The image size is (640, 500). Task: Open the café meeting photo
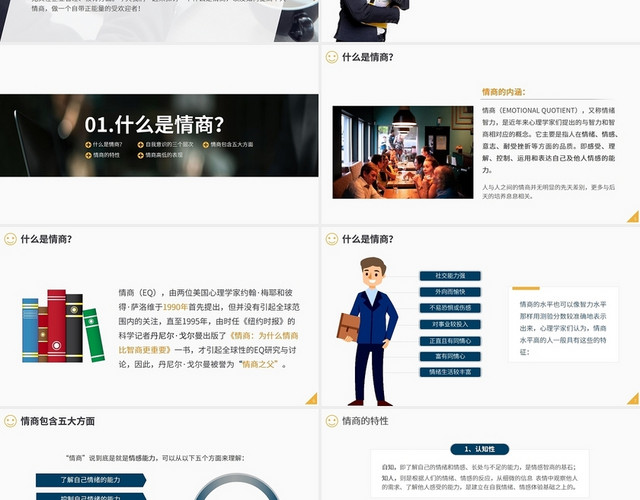pos(403,152)
